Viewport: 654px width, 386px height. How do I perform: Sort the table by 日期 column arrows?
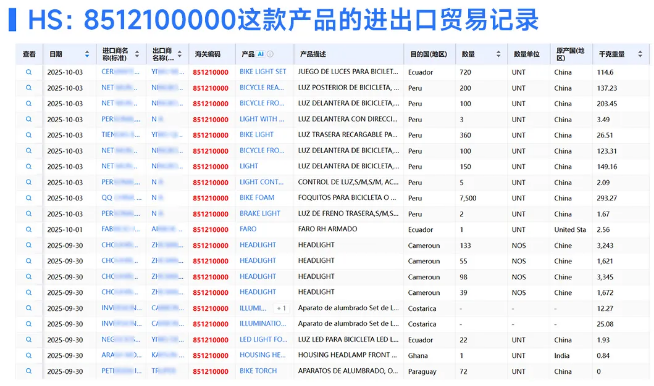click(87, 54)
